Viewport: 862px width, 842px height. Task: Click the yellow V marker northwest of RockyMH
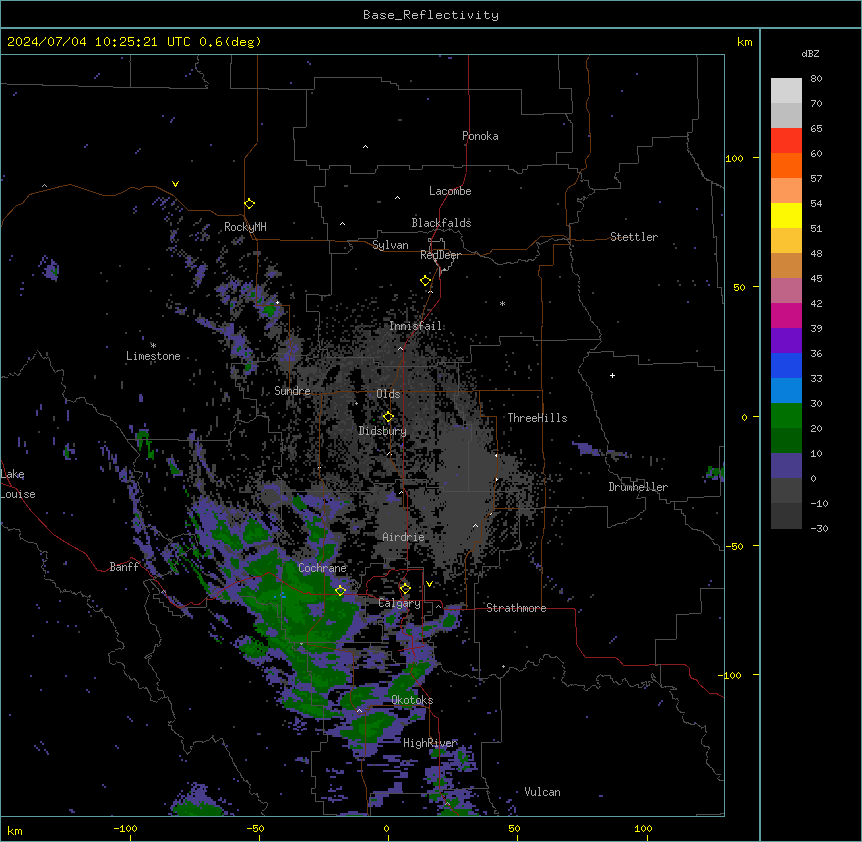[175, 184]
